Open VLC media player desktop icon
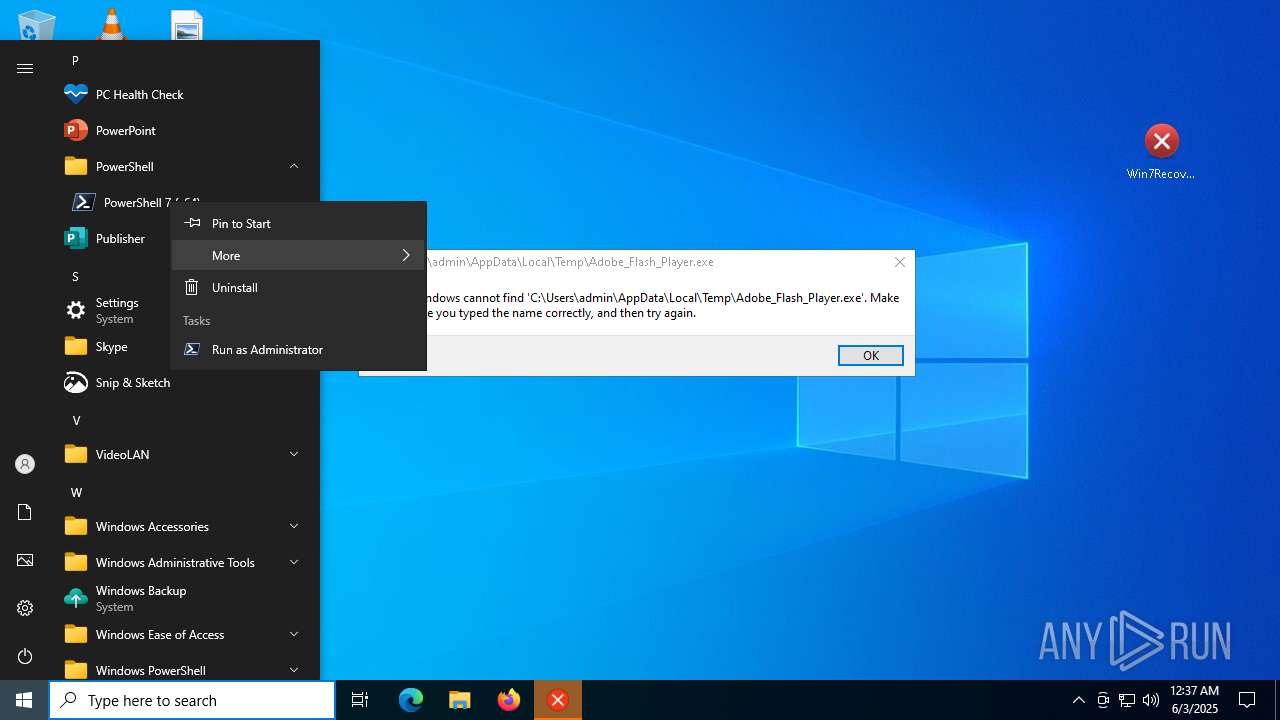The image size is (1280, 720). point(111,24)
